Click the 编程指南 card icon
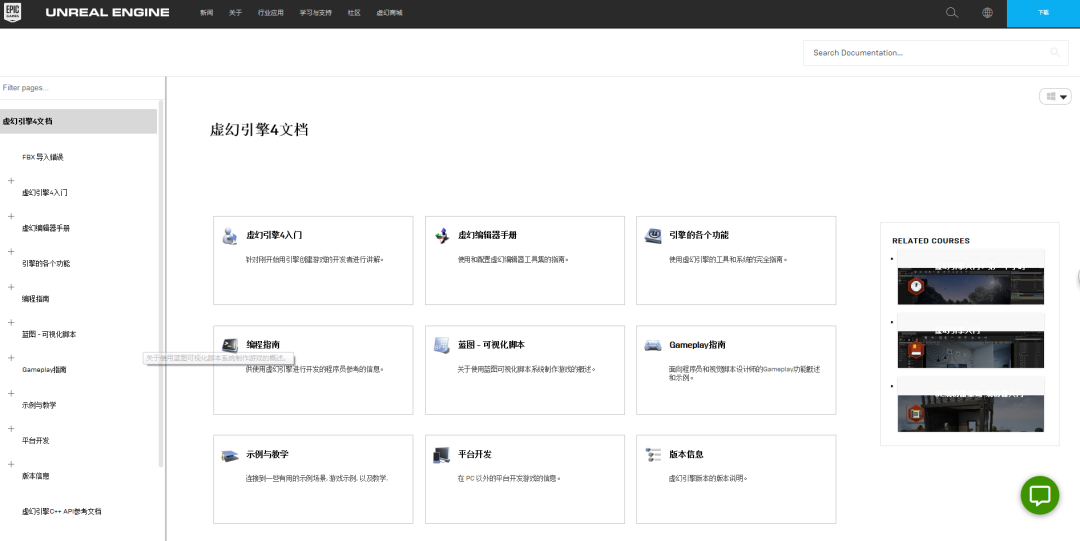The height and width of the screenshot is (541, 1080). pos(230,345)
